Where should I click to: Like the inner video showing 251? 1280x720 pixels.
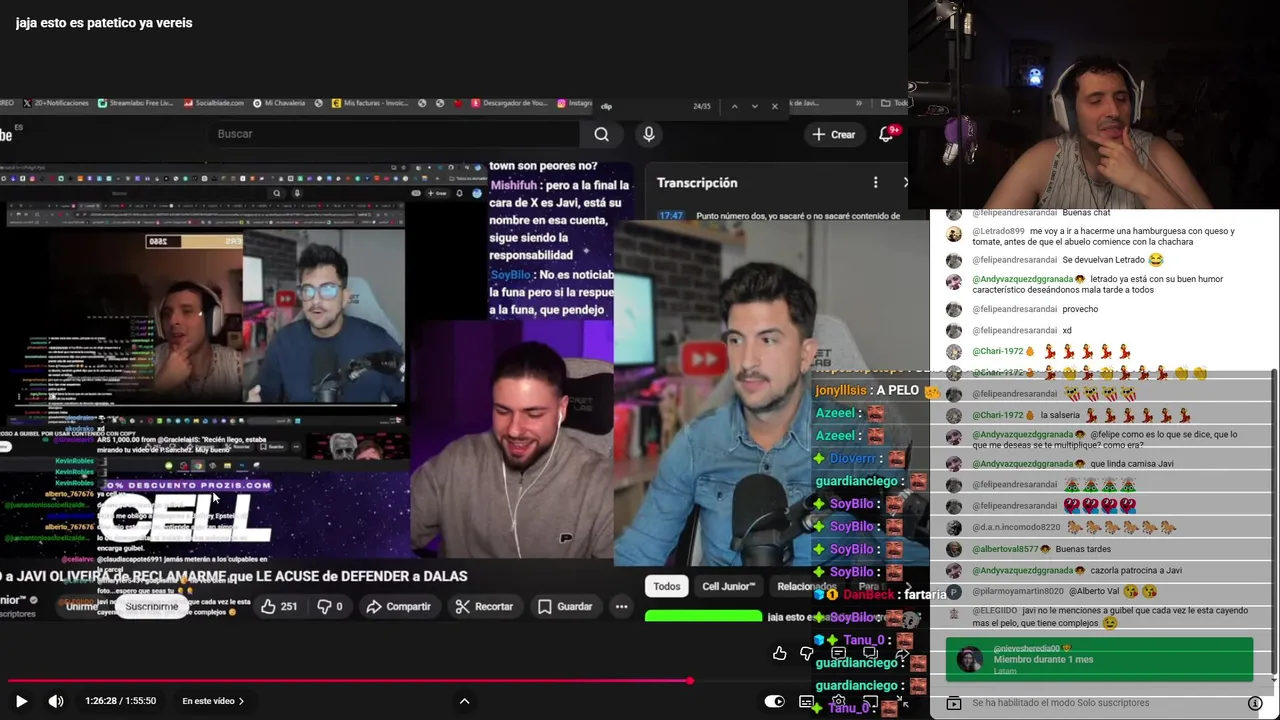coord(279,606)
